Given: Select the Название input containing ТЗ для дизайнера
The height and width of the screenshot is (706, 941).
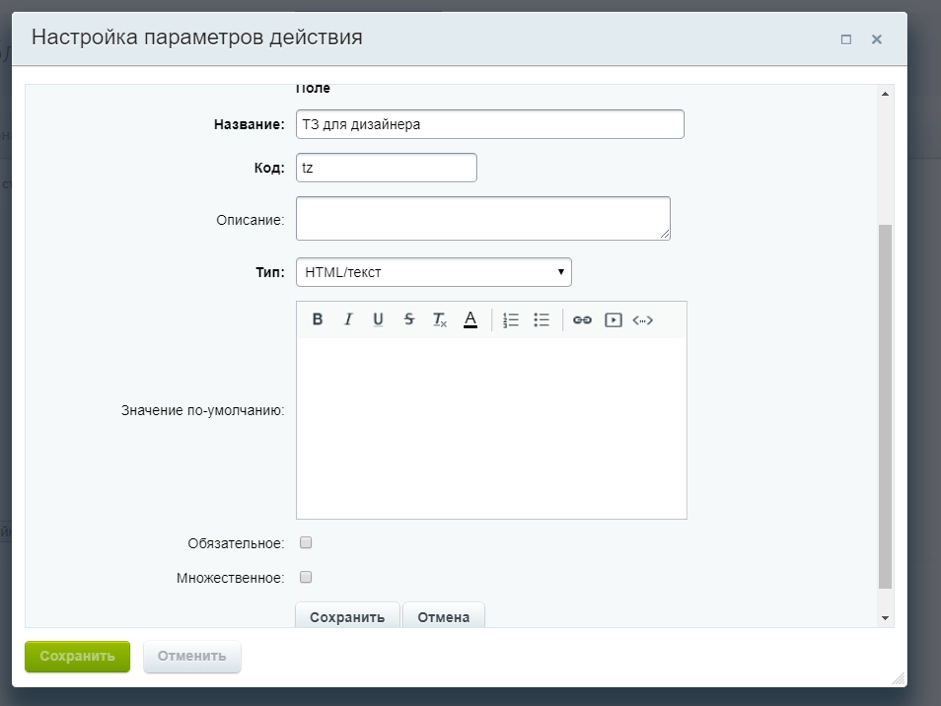Looking at the screenshot, I should pos(488,124).
